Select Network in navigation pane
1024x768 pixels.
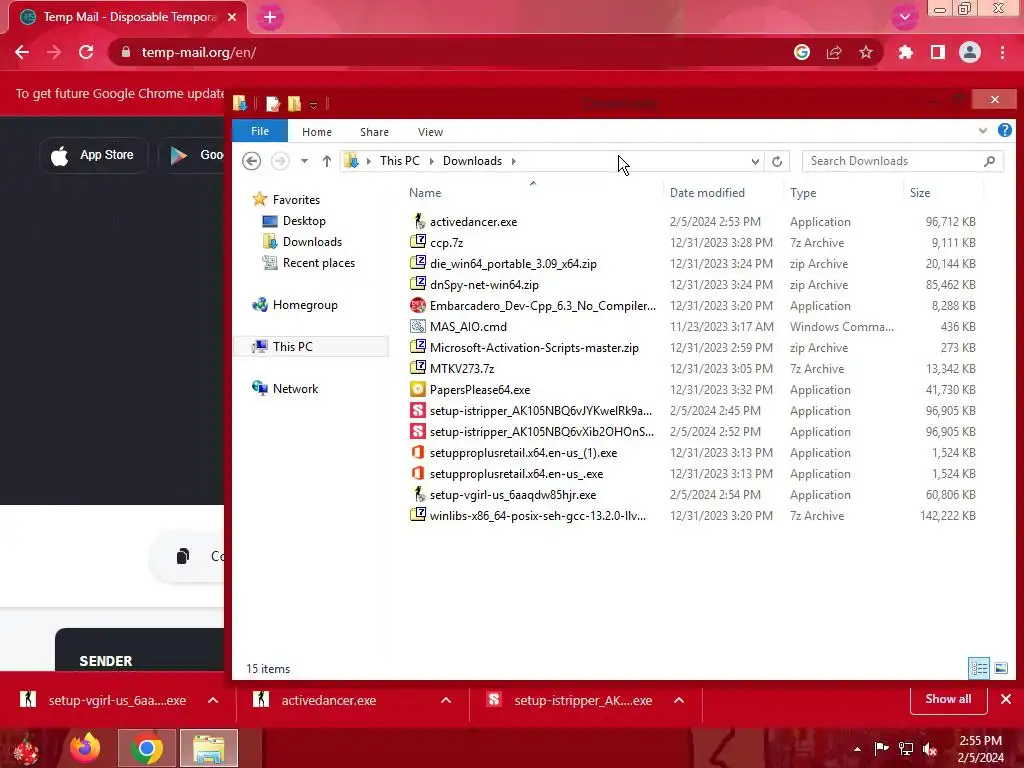tap(295, 389)
